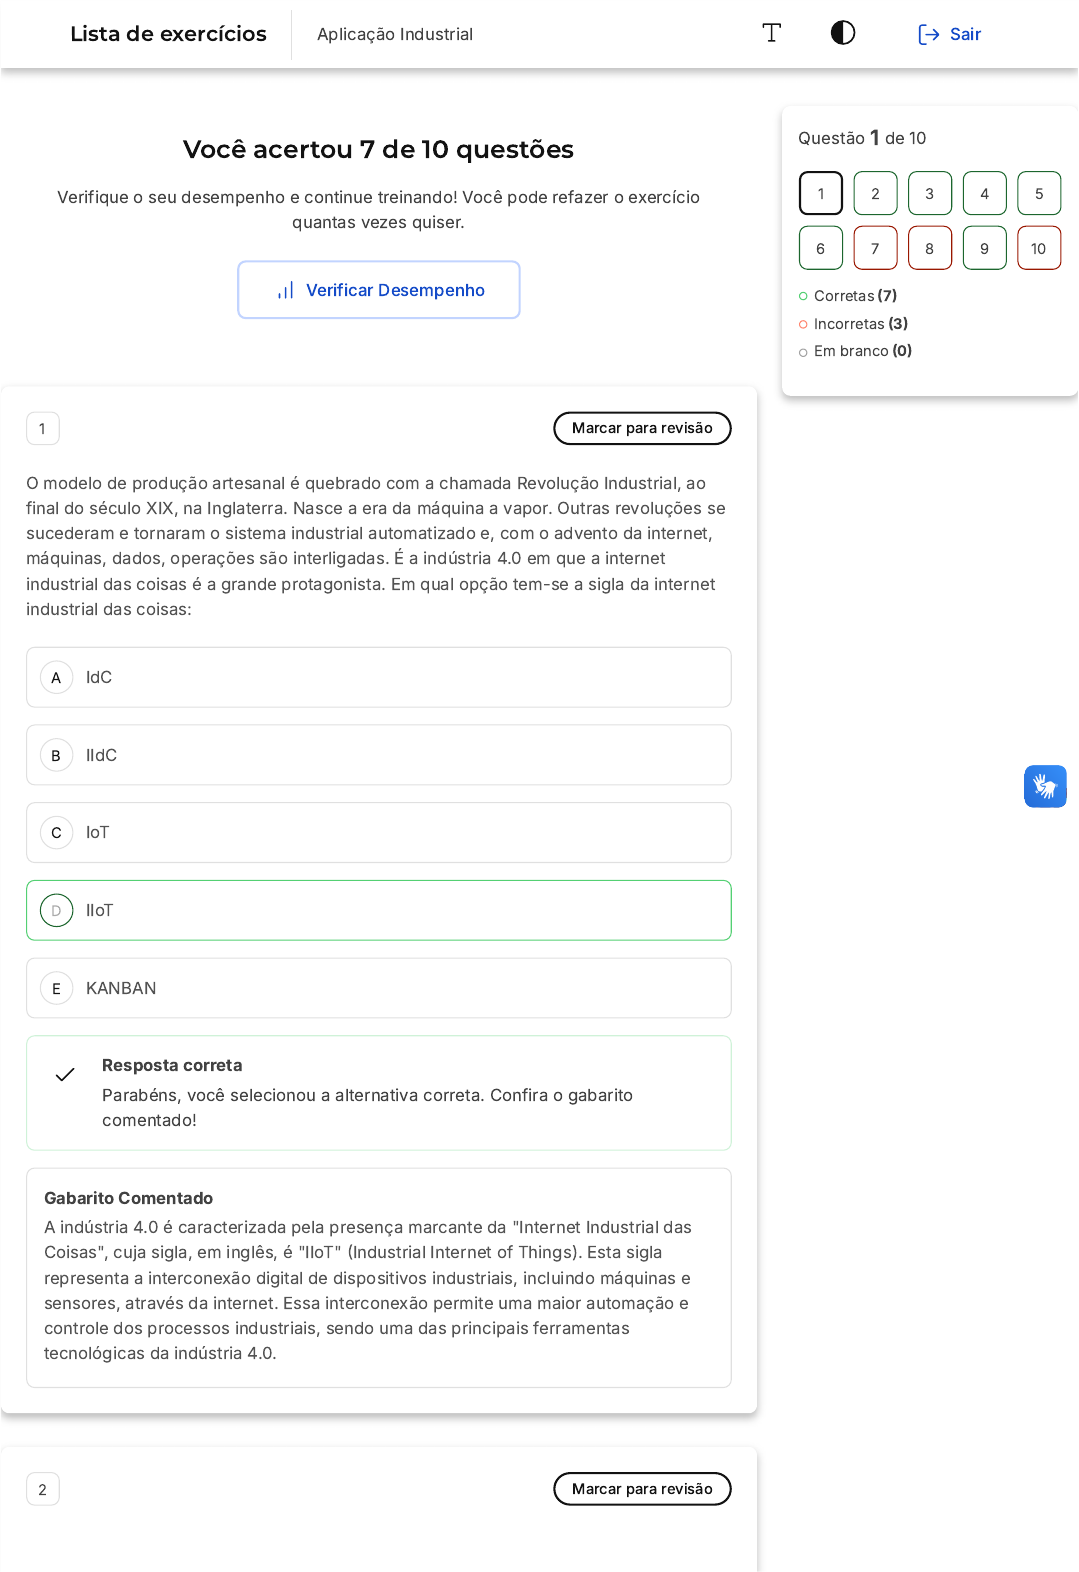Click the text size T icon
Image resolution: width=1079 pixels, height=1572 pixels.
771,33
